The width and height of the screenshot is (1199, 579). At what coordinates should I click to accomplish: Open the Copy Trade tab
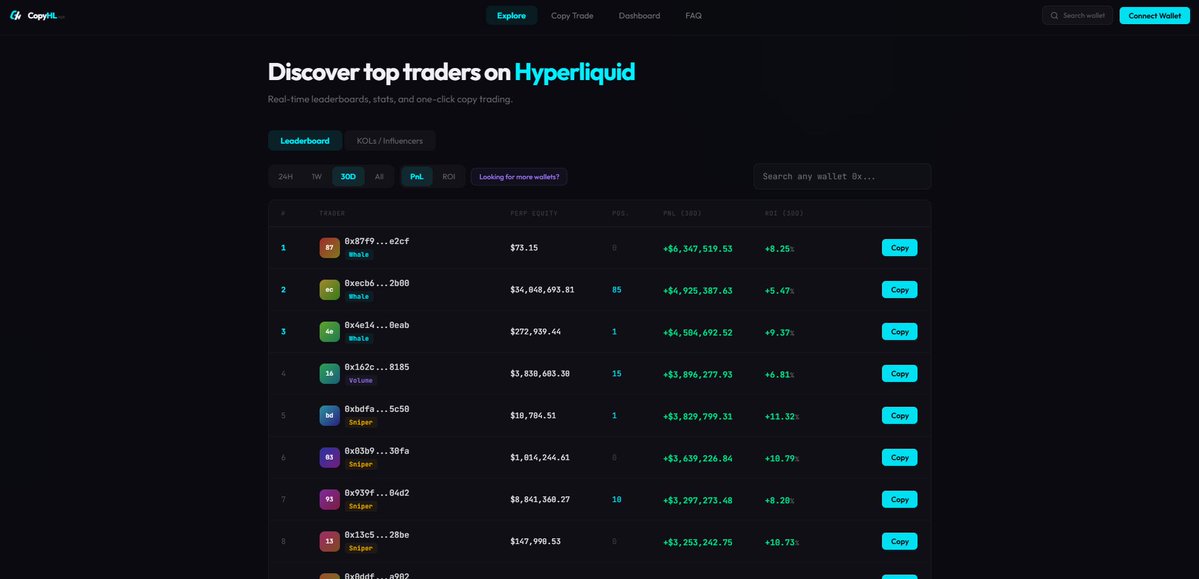pos(572,15)
